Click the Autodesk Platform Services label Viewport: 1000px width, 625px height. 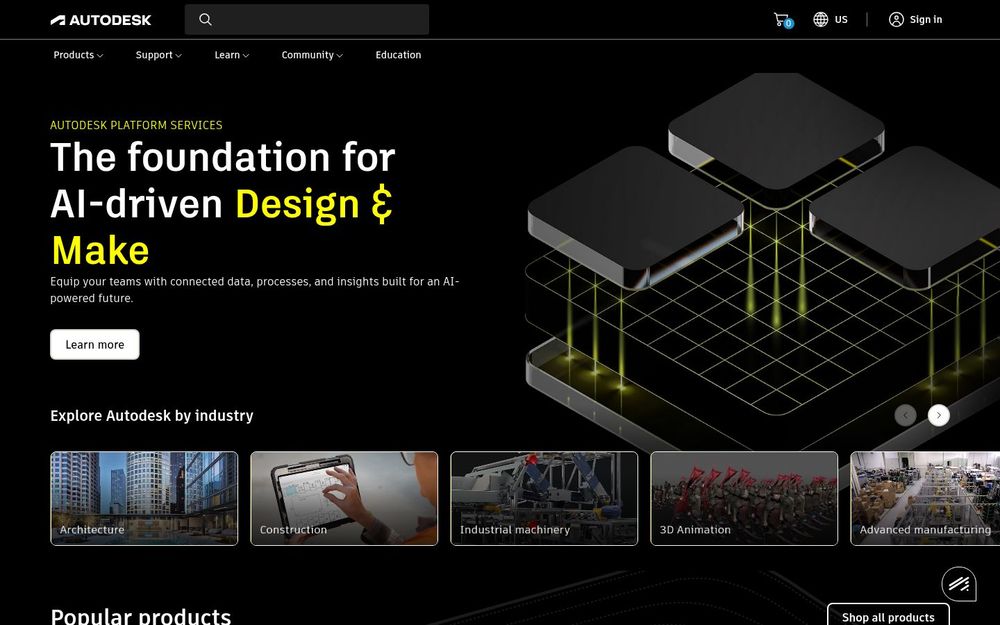pyautogui.click(x=136, y=125)
